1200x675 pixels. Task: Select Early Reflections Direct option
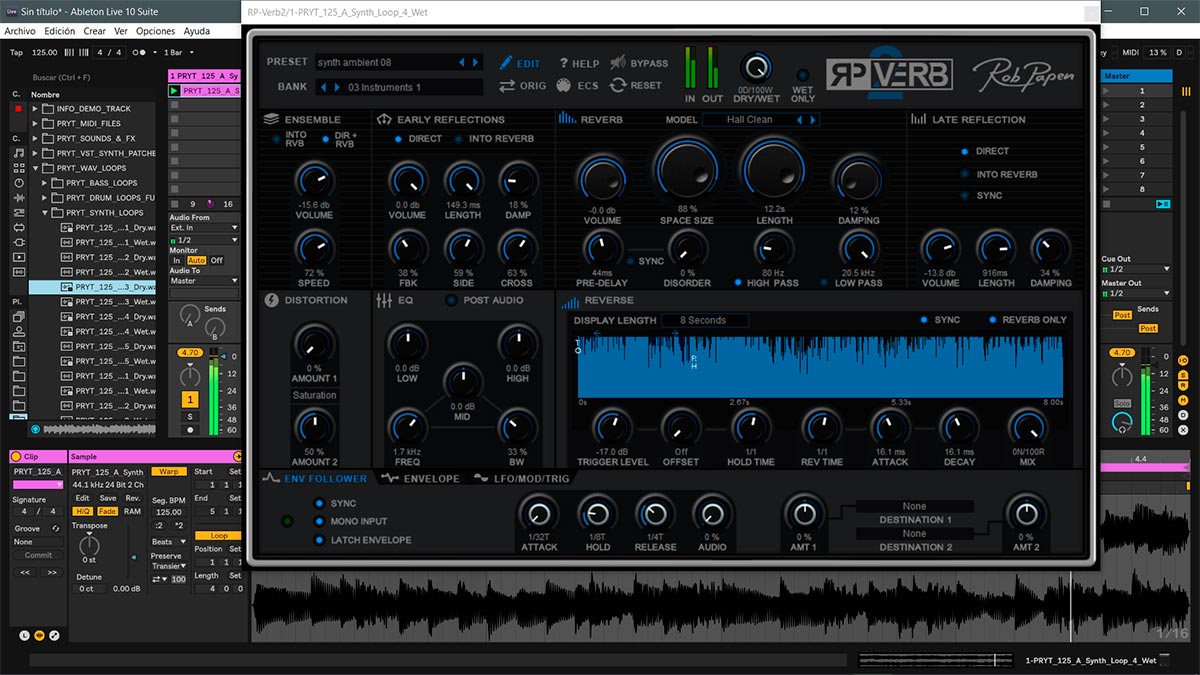point(398,139)
